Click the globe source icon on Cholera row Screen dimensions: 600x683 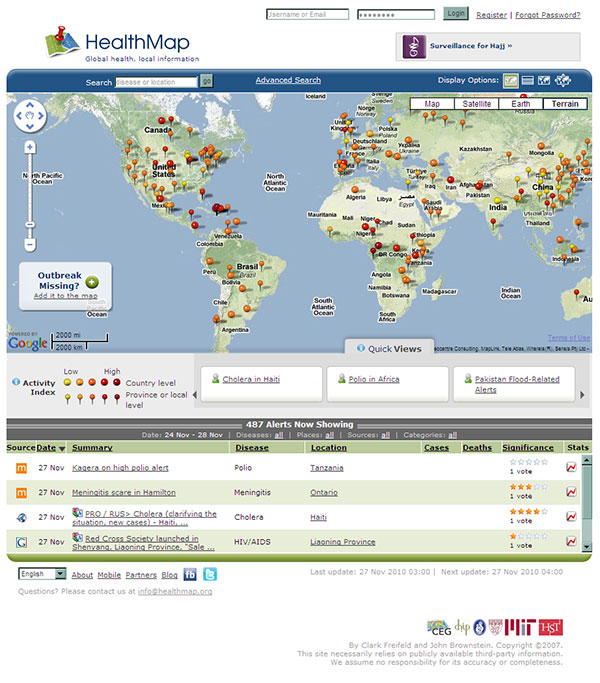point(21,517)
